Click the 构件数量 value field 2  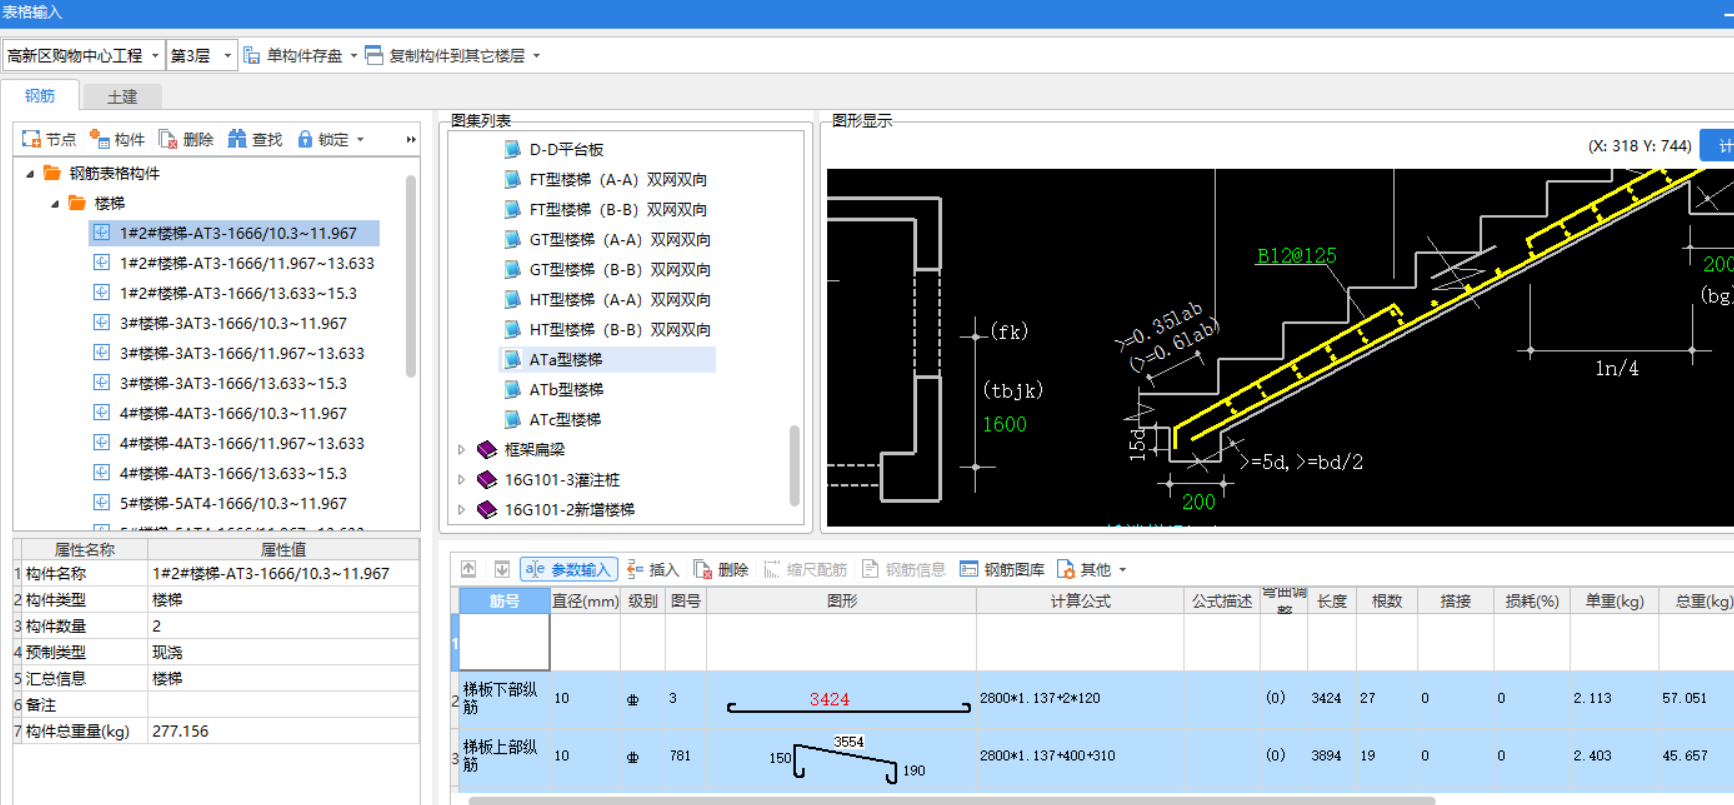click(x=283, y=626)
